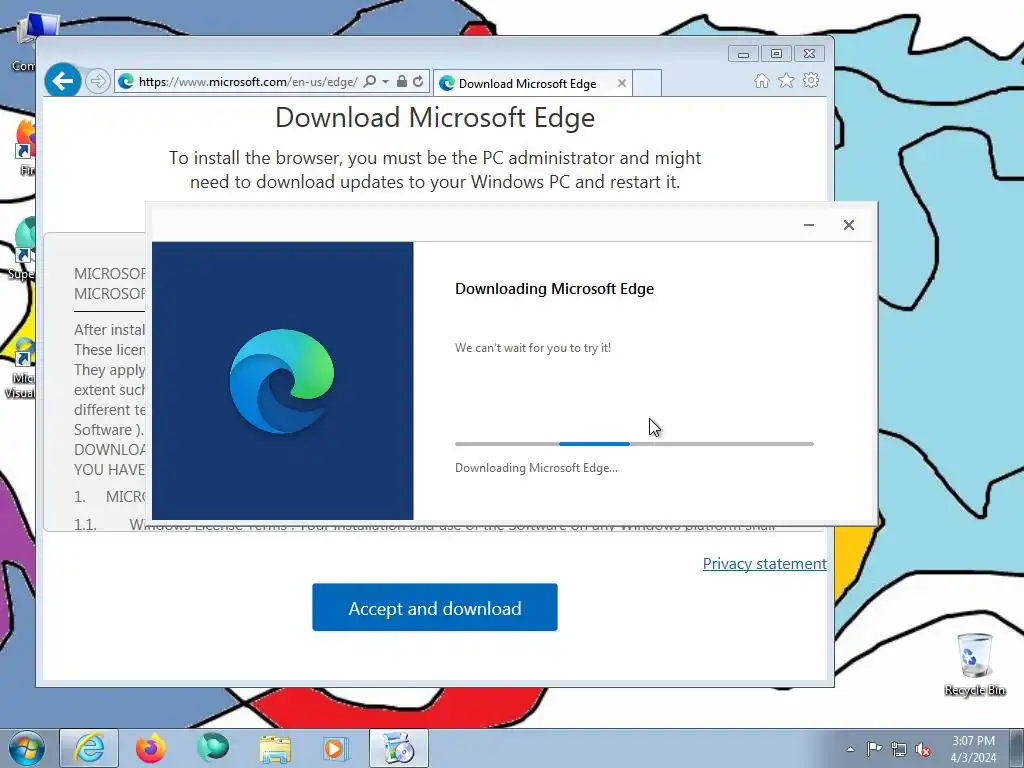Click Internet Explorer taskbar icon

pos(89,748)
